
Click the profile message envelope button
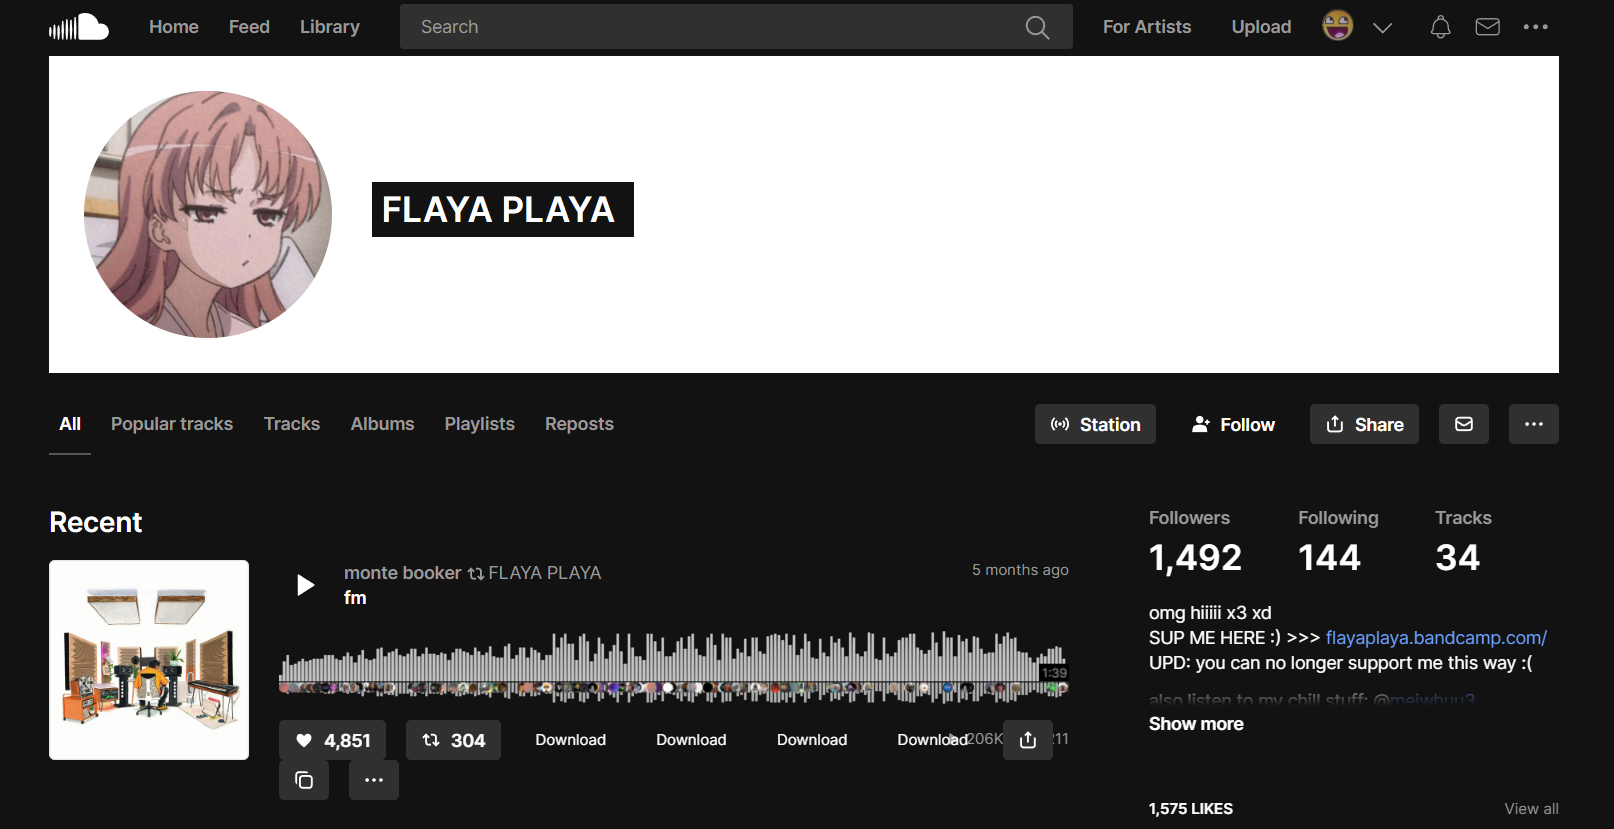tap(1464, 424)
